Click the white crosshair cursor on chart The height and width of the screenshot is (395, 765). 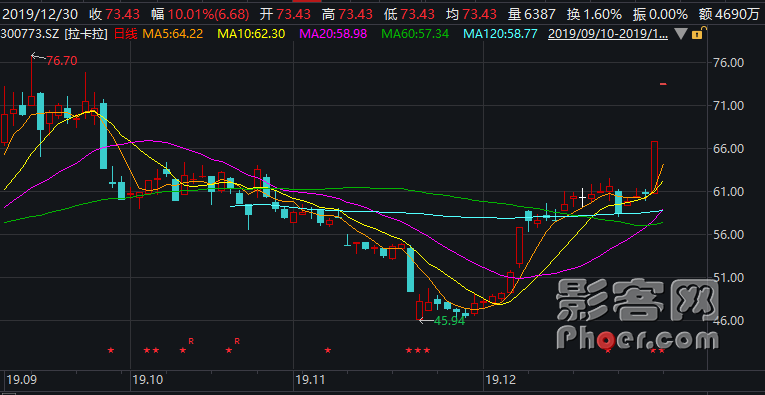(x=582, y=198)
